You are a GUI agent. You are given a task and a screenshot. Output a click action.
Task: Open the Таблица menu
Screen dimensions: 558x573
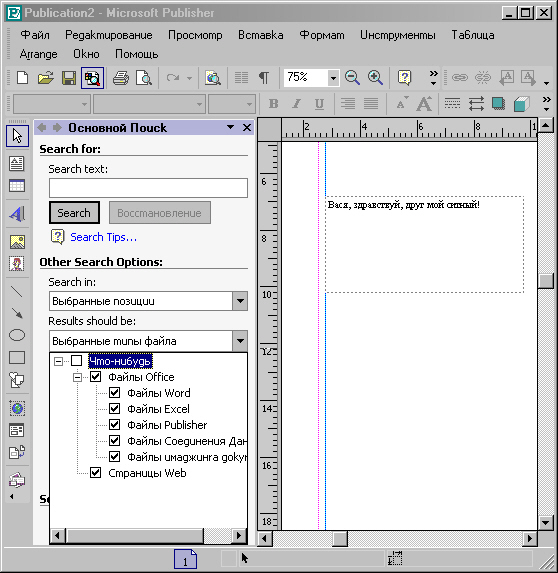click(x=472, y=35)
